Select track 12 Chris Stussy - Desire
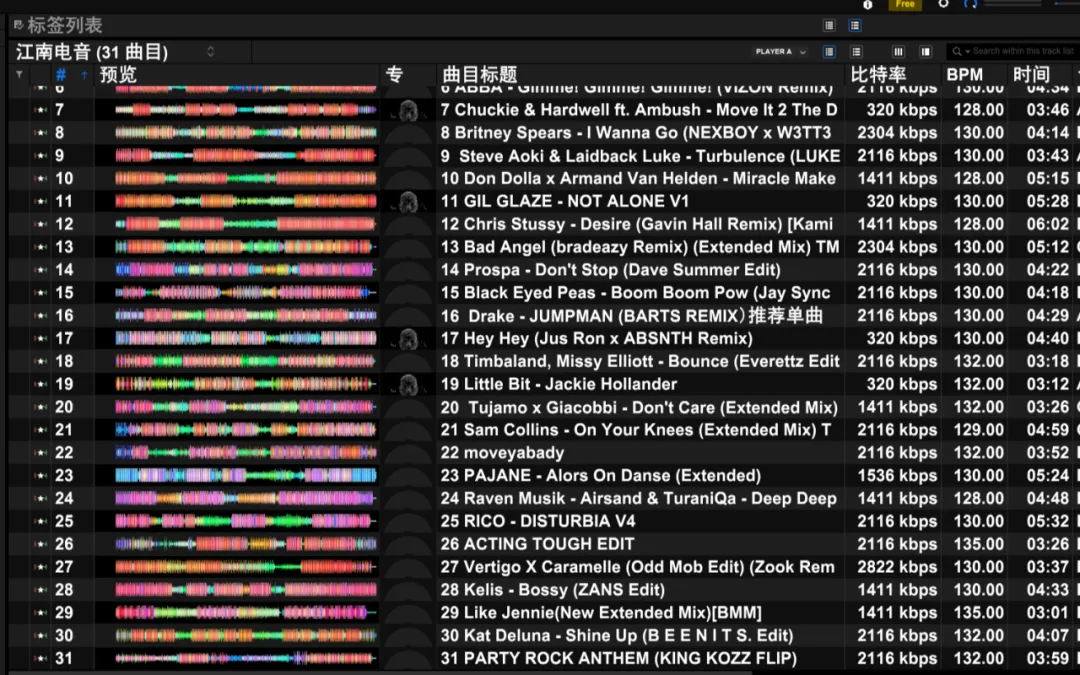 [x=636, y=224]
